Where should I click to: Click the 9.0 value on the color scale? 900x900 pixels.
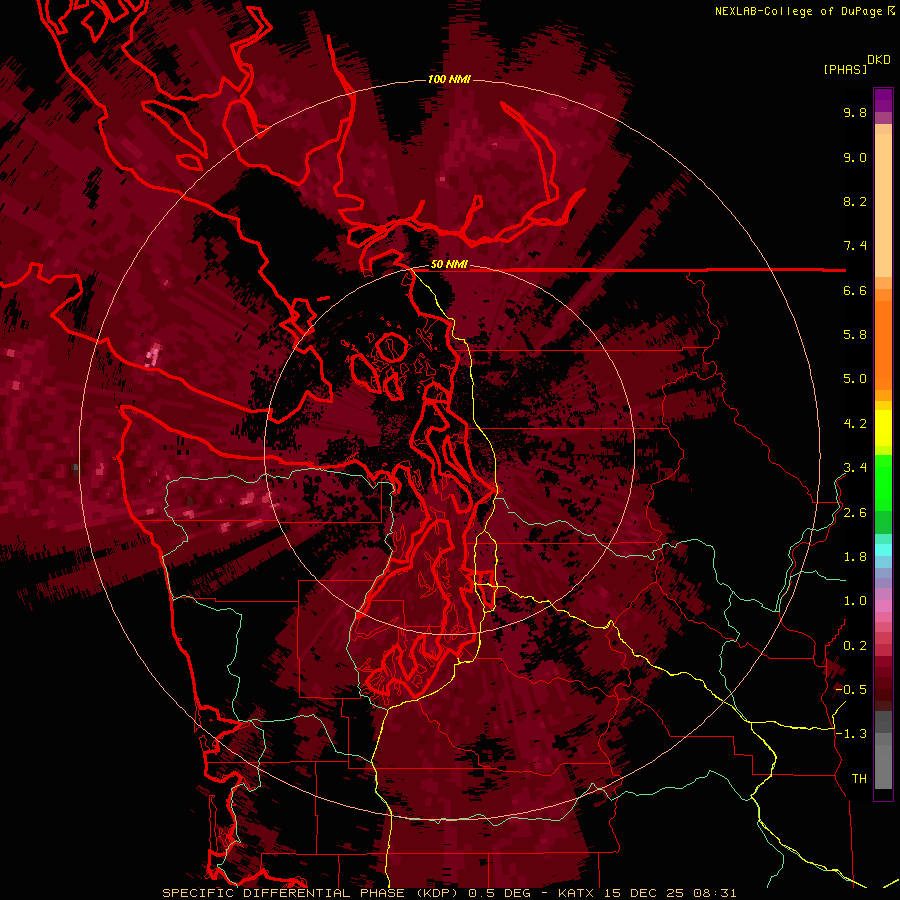(x=855, y=157)
